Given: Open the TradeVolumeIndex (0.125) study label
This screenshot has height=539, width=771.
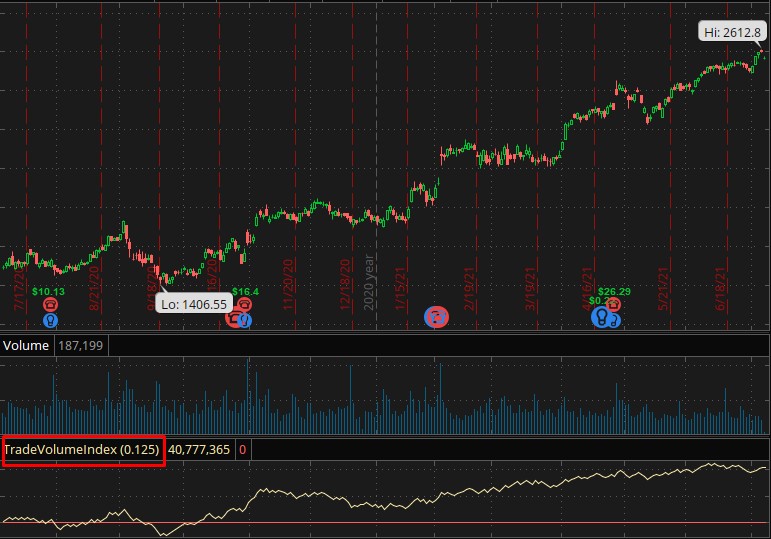Looking at the screenshot, I should point(82,450).
